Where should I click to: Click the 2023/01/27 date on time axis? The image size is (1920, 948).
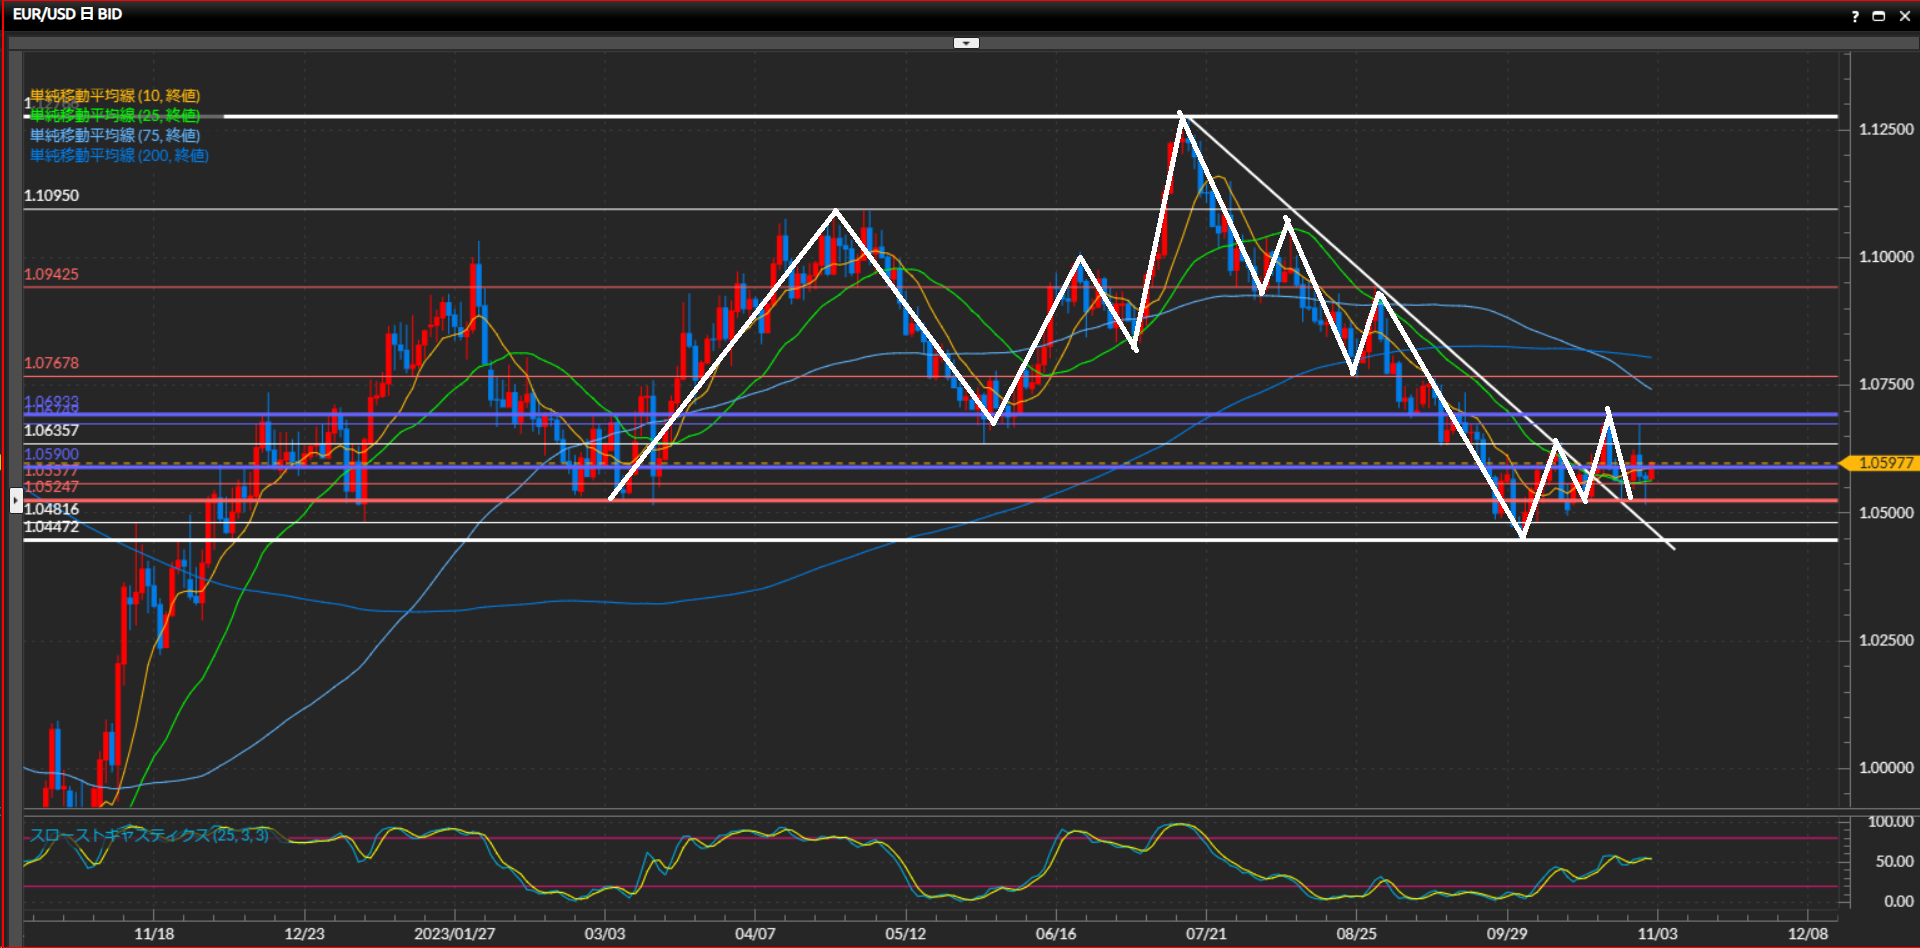coord(454,934)
